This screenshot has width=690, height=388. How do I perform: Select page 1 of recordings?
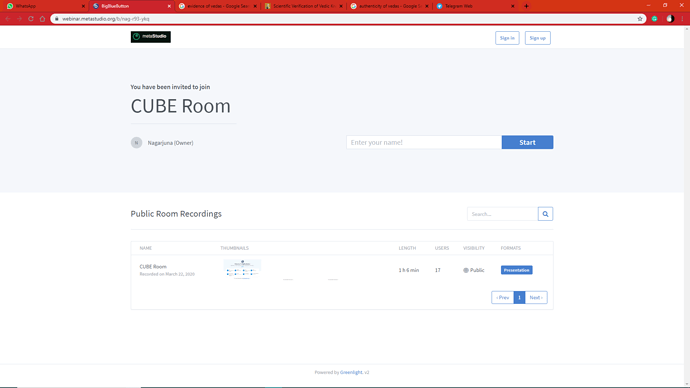(519, 297)
